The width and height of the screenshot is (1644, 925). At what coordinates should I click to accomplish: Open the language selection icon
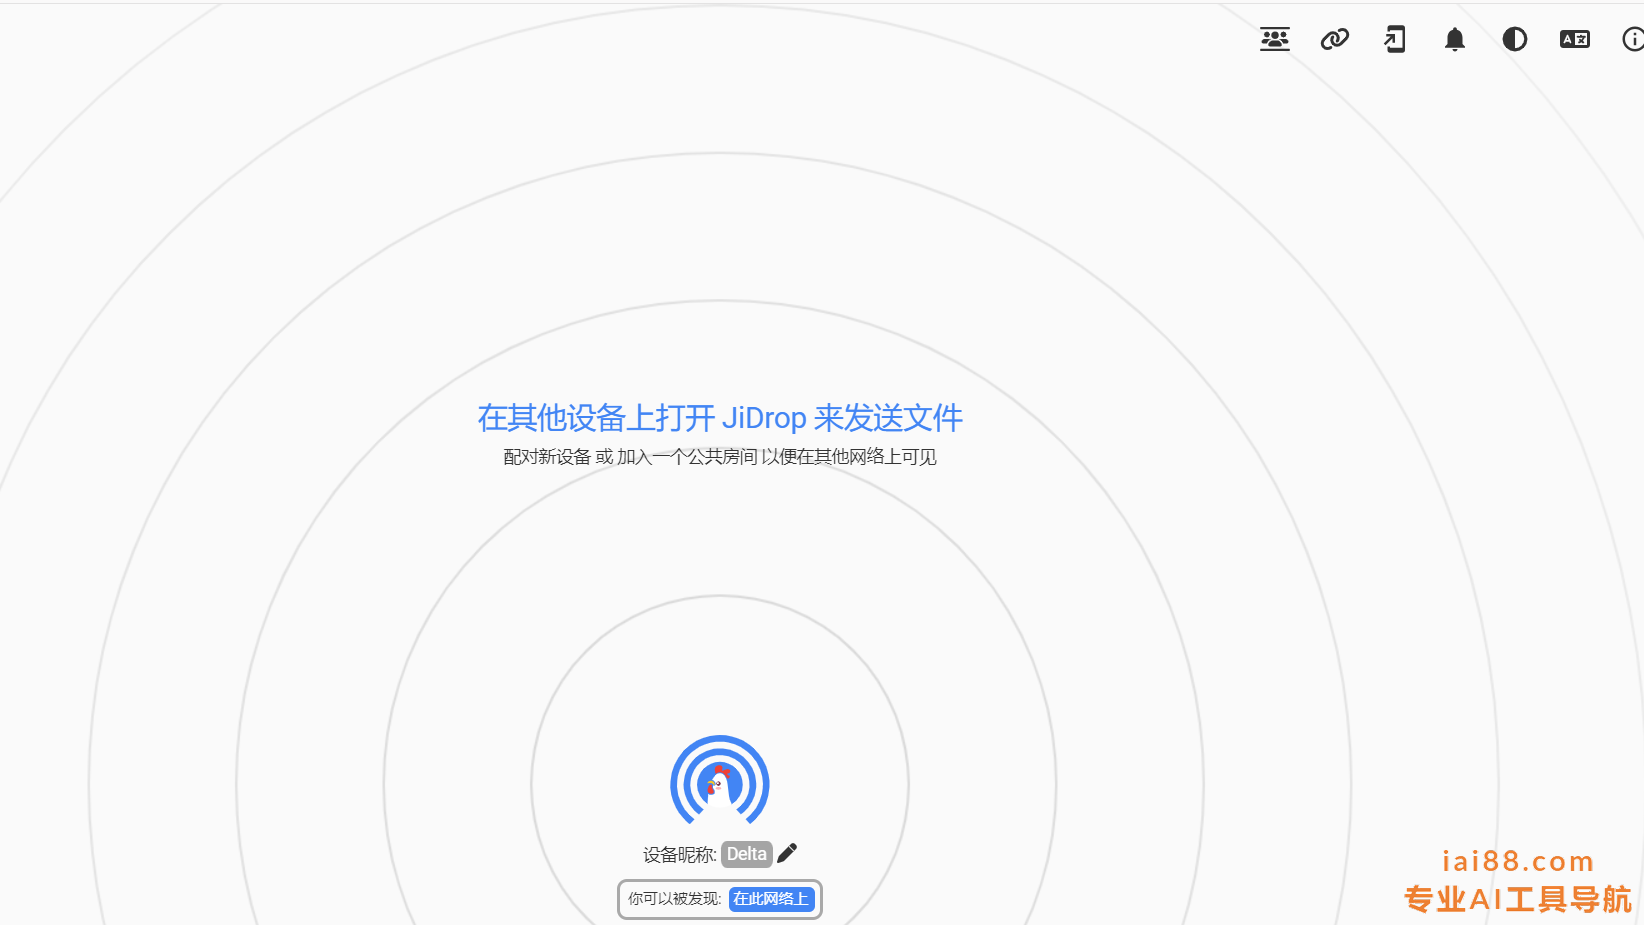[x=1575, y=39]
